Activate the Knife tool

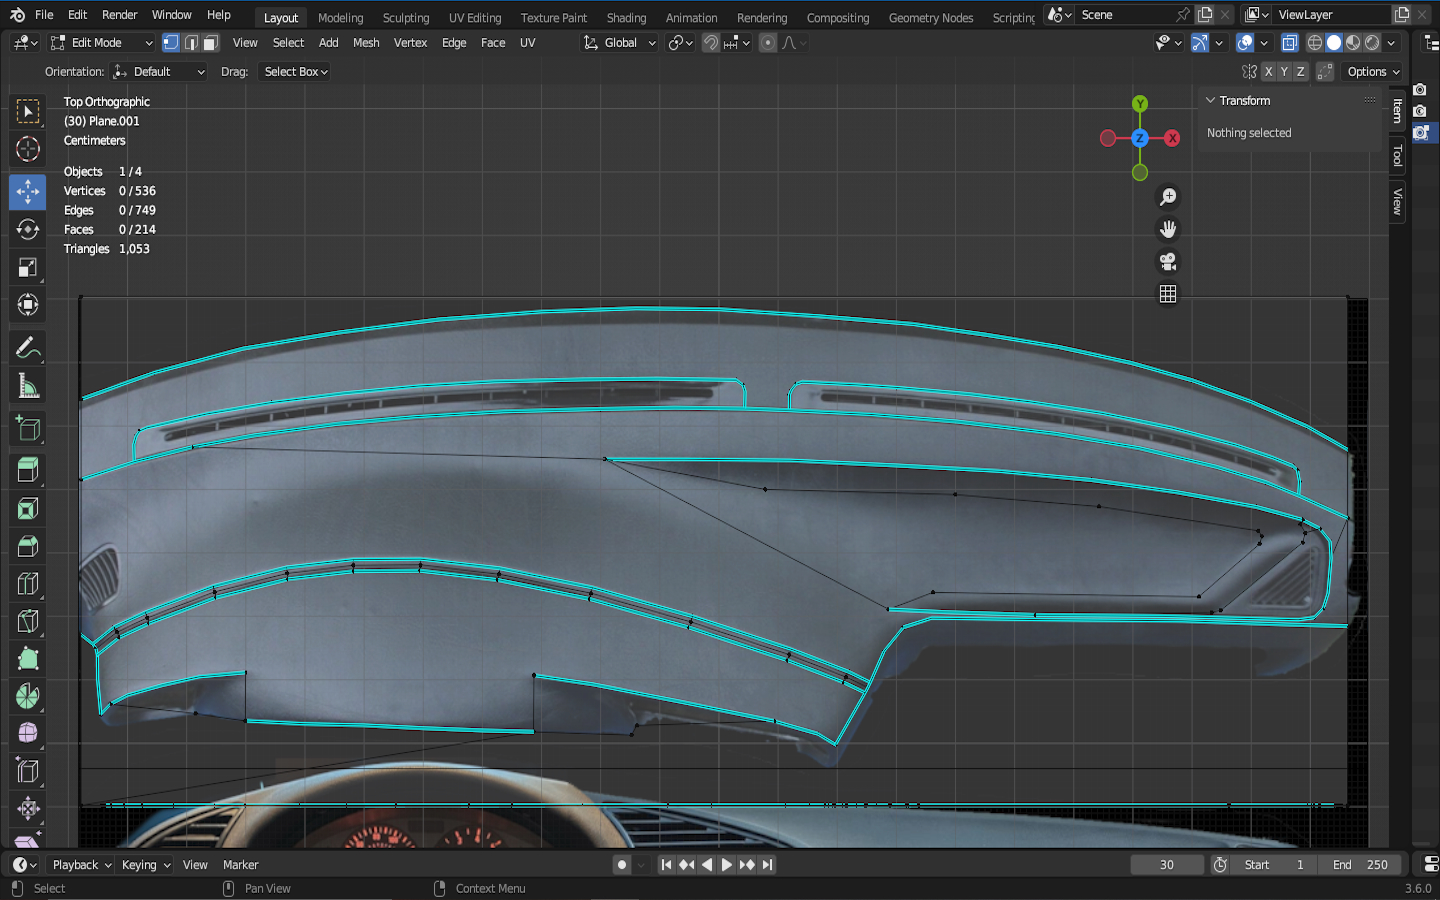tap(27, 621)
